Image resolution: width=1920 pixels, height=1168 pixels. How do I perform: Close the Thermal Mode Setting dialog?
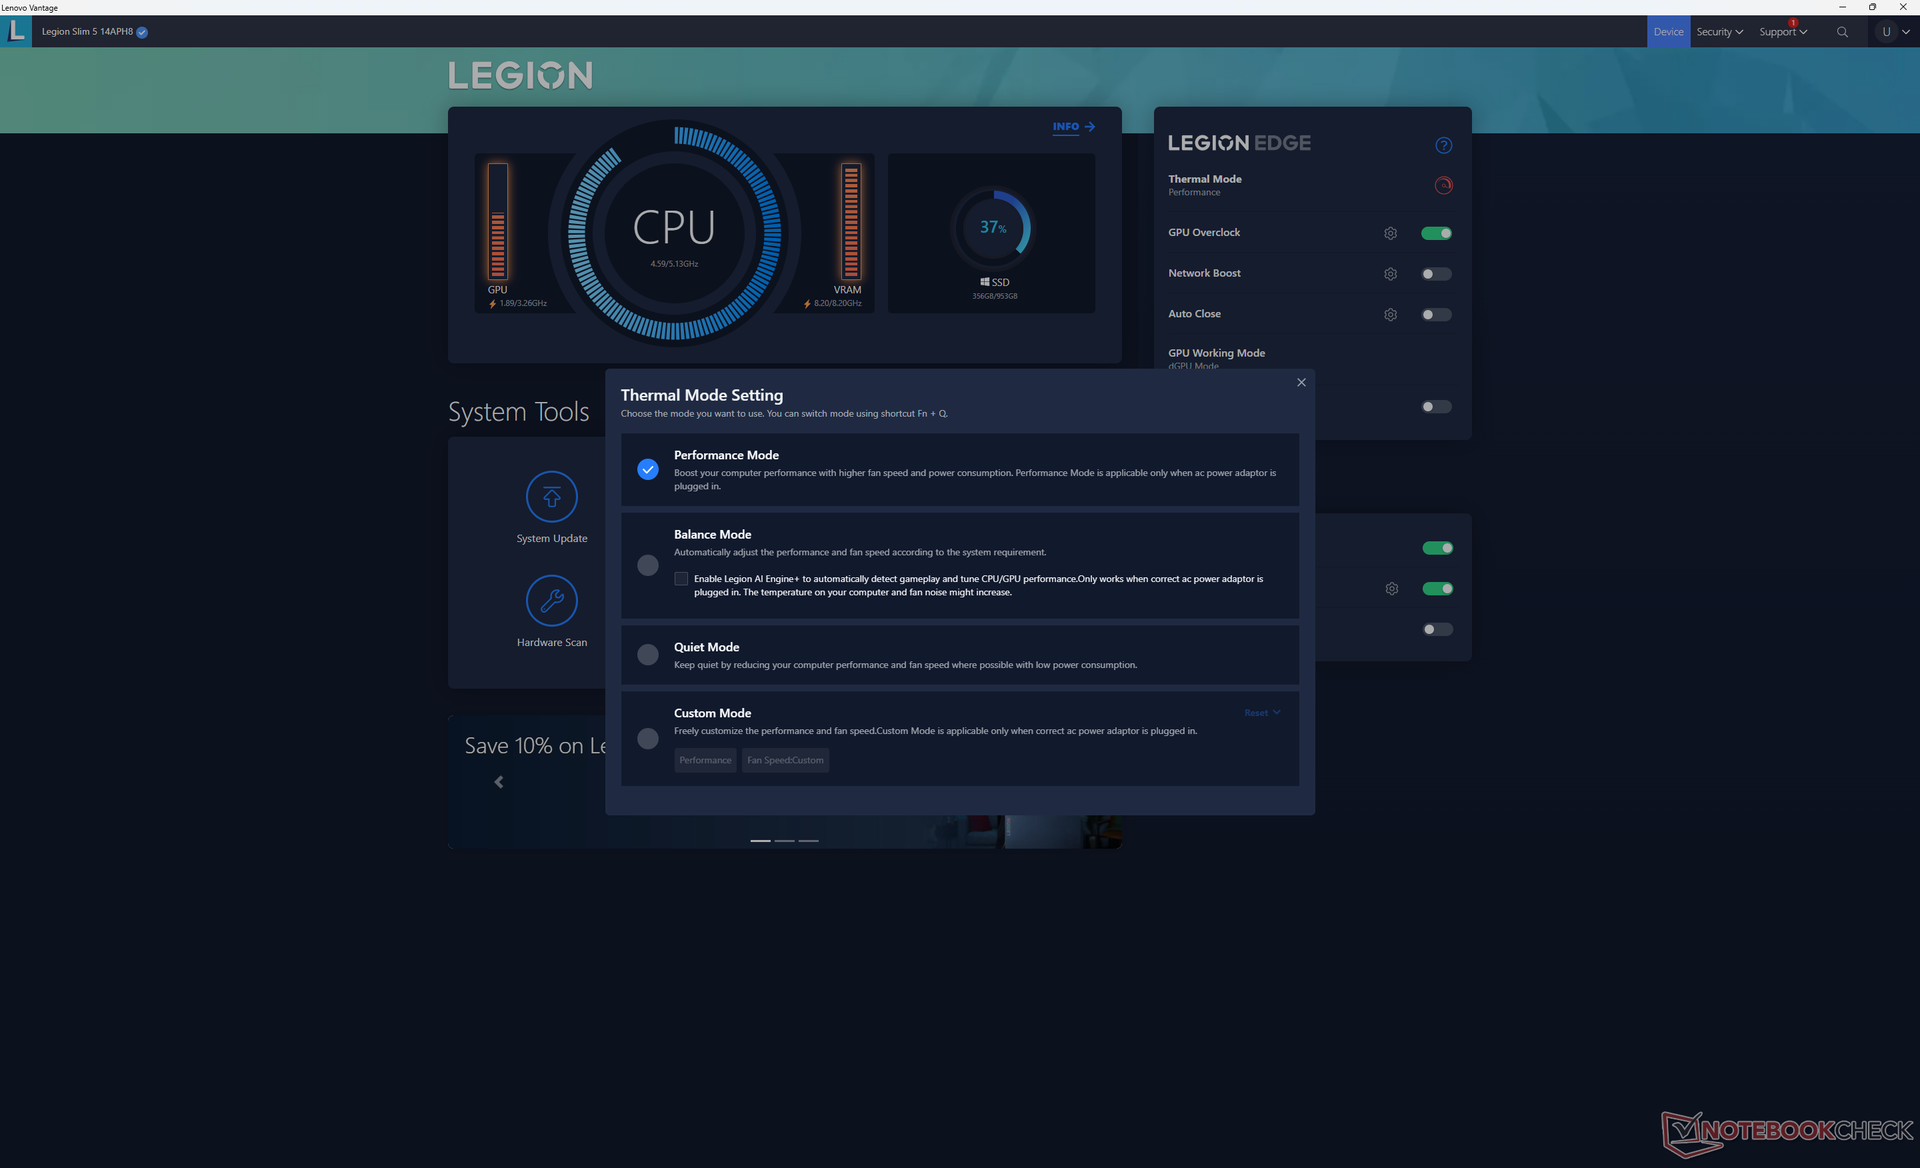[x=1301, y=382]
